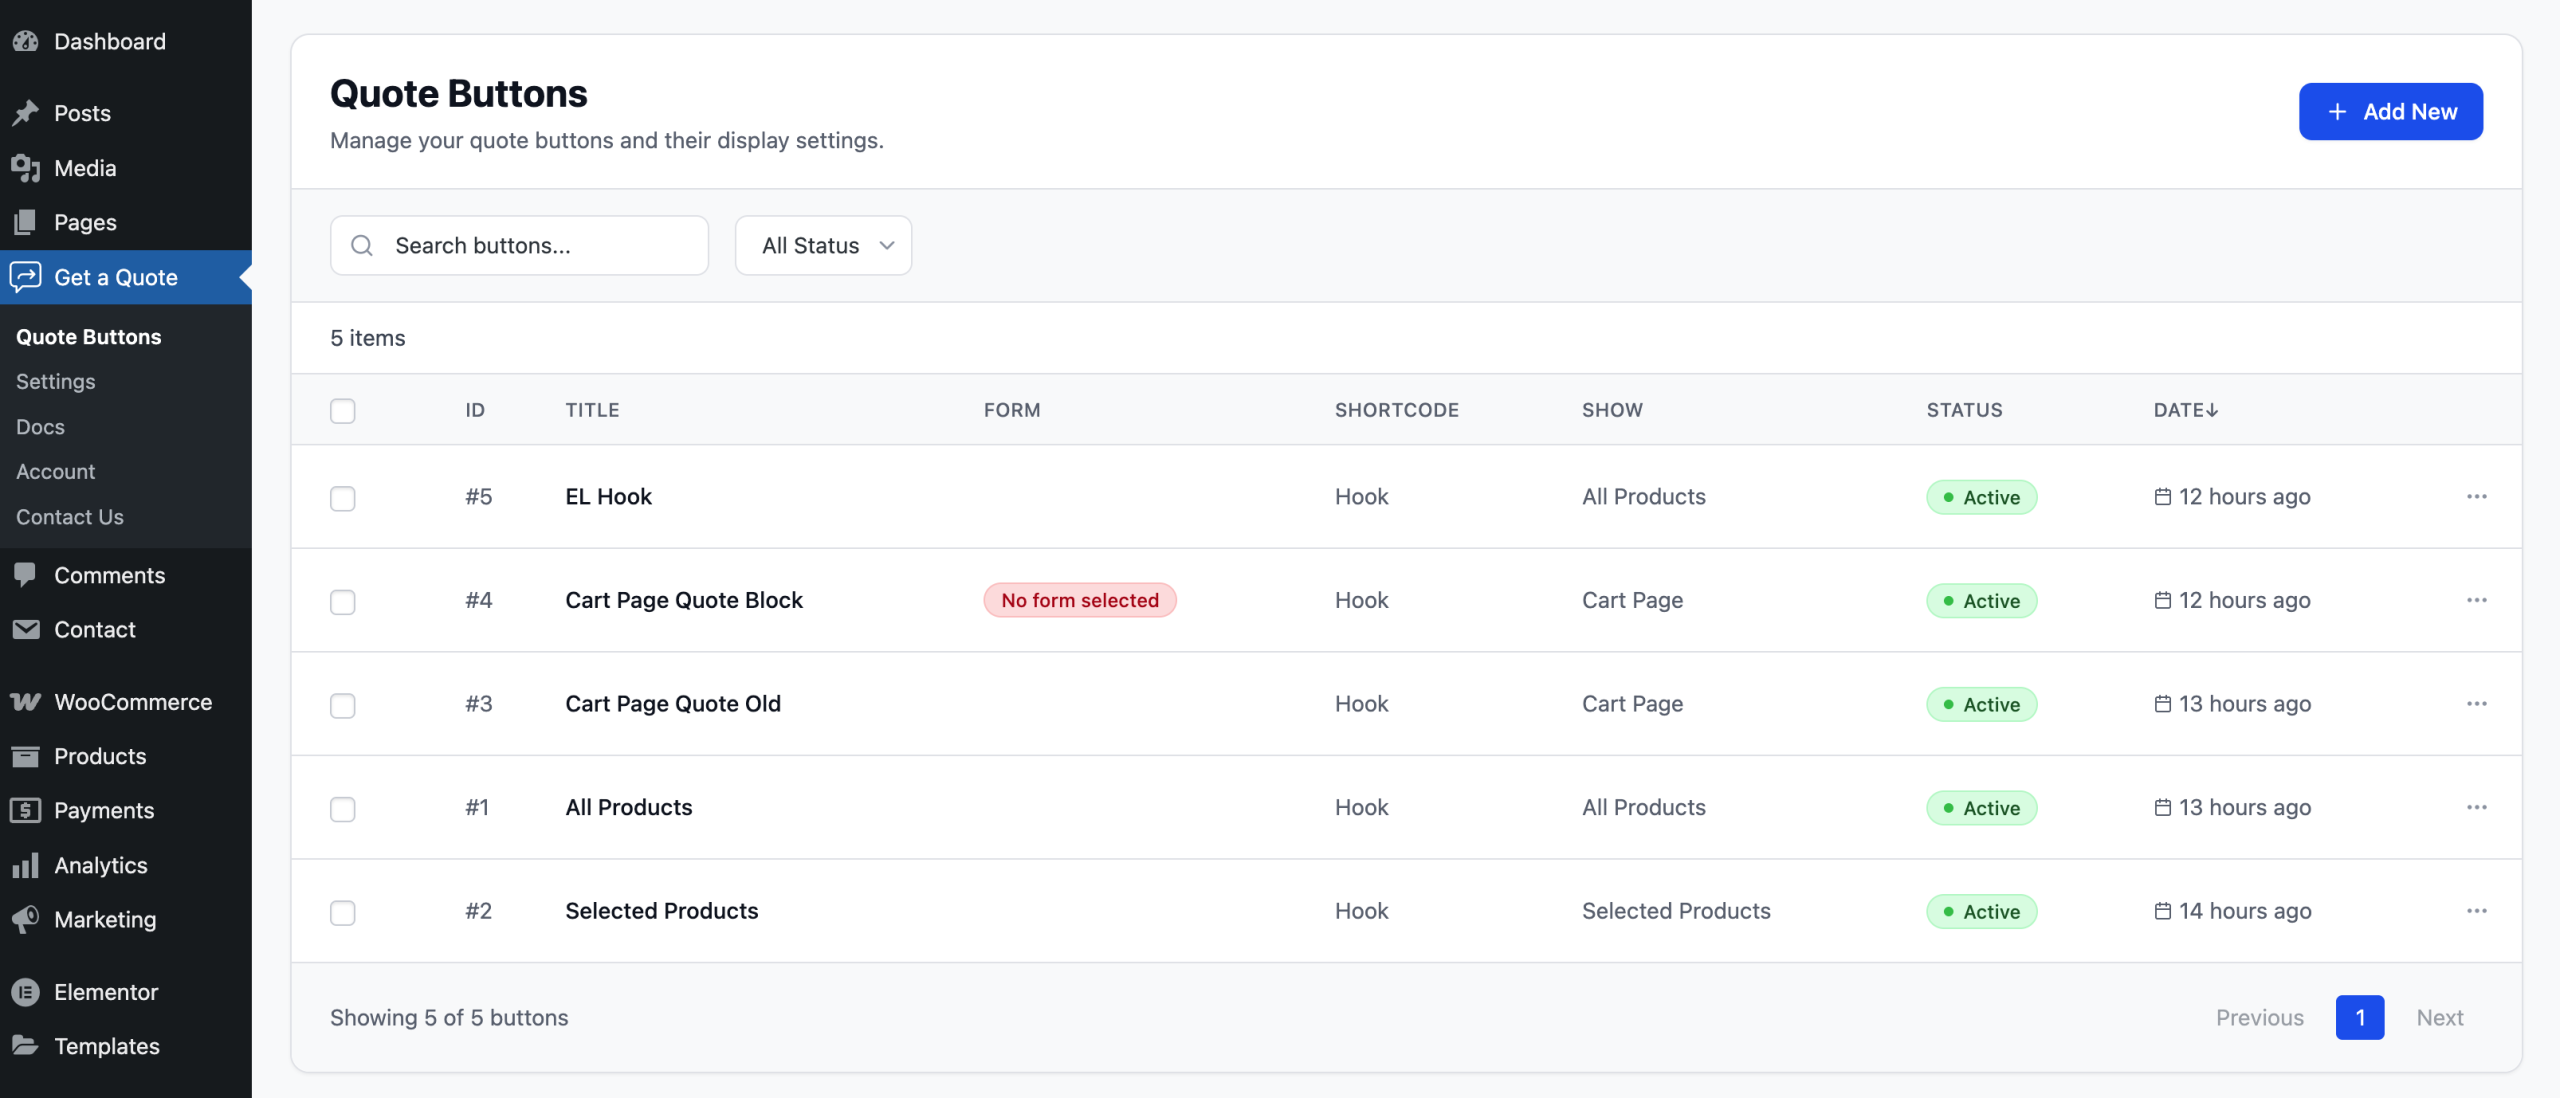Sort by the DATE column header

pyautogui.click(x=2185, y=410)
